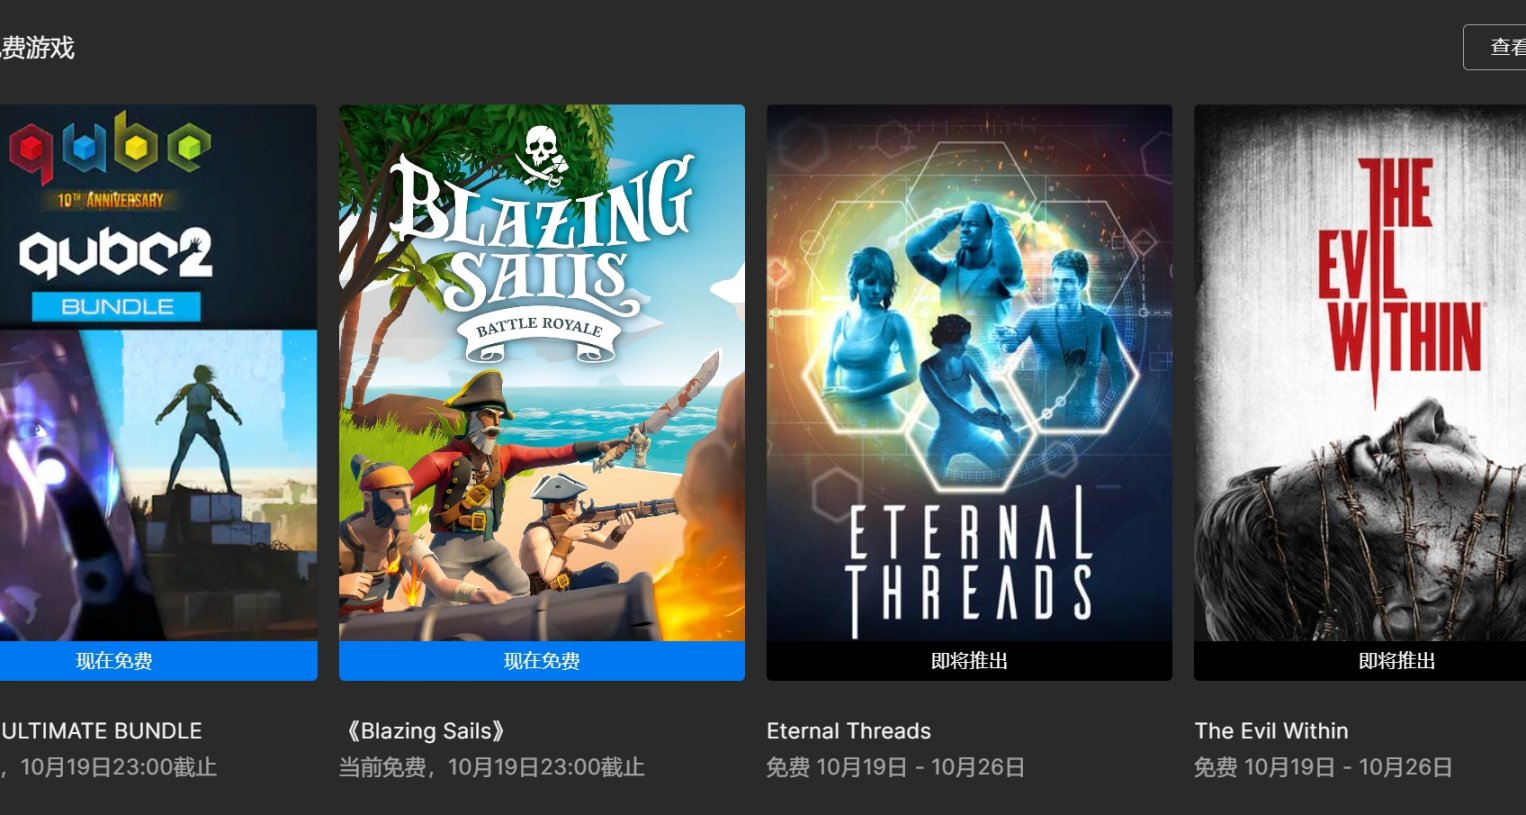Viewport: 1526px width, 815px height.
Task: Open The Evil Within title link
Action: 1271,731
